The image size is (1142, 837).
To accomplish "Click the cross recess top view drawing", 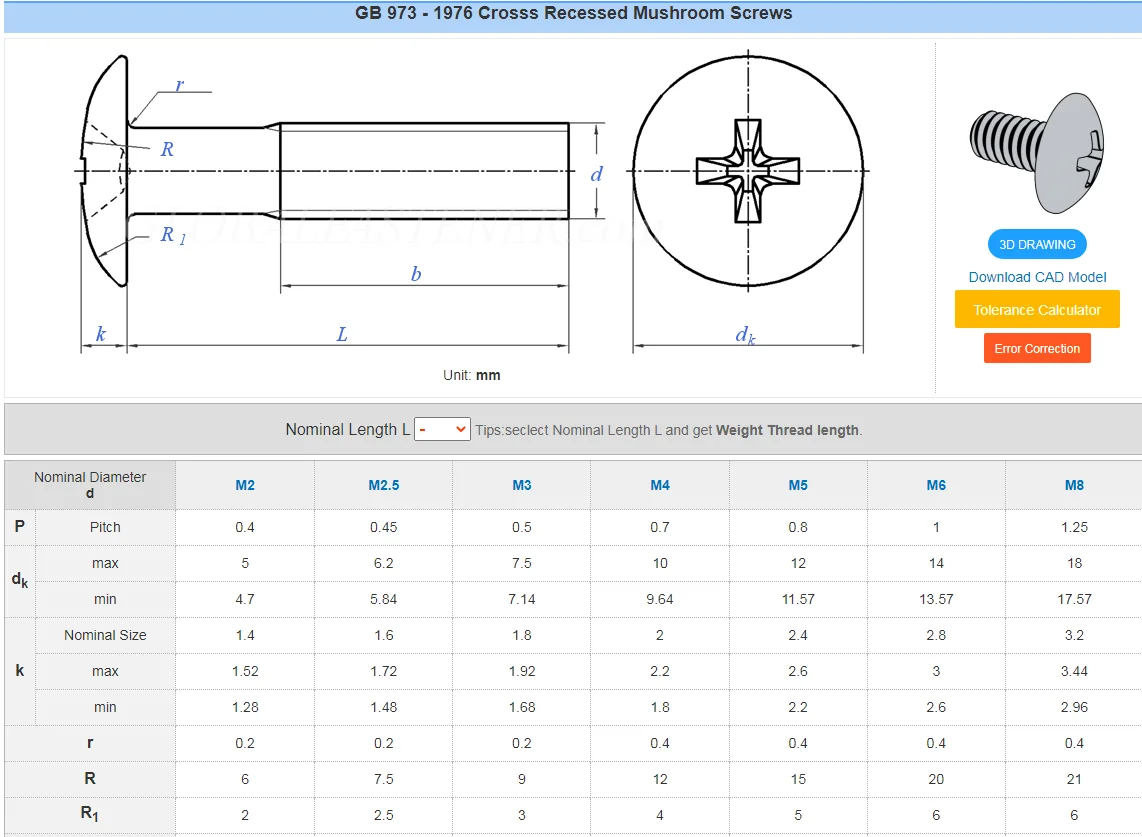I will click(747, 171).
